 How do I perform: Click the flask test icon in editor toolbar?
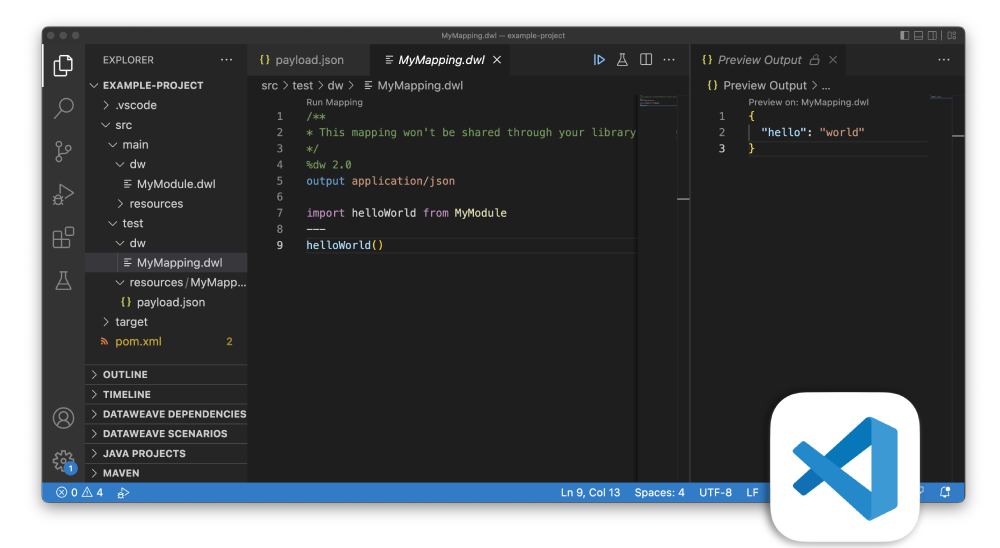(622, 59)
